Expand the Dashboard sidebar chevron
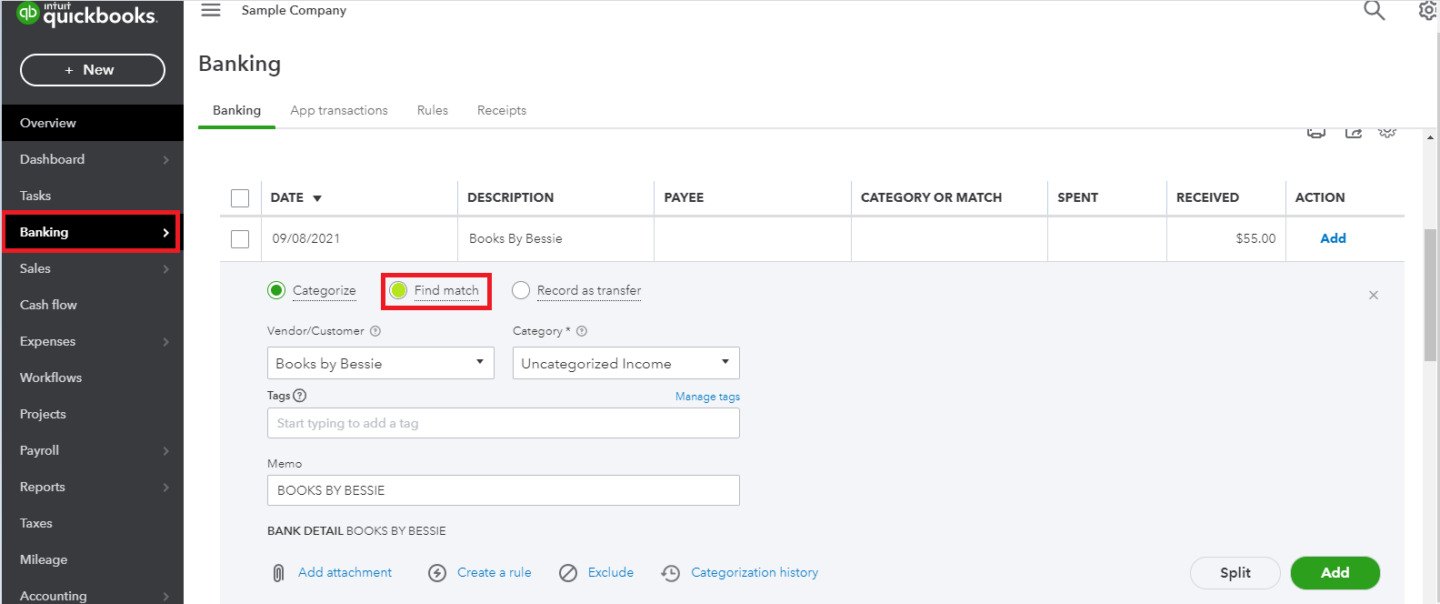This screenshot has height=604, width=1440. 166,160
